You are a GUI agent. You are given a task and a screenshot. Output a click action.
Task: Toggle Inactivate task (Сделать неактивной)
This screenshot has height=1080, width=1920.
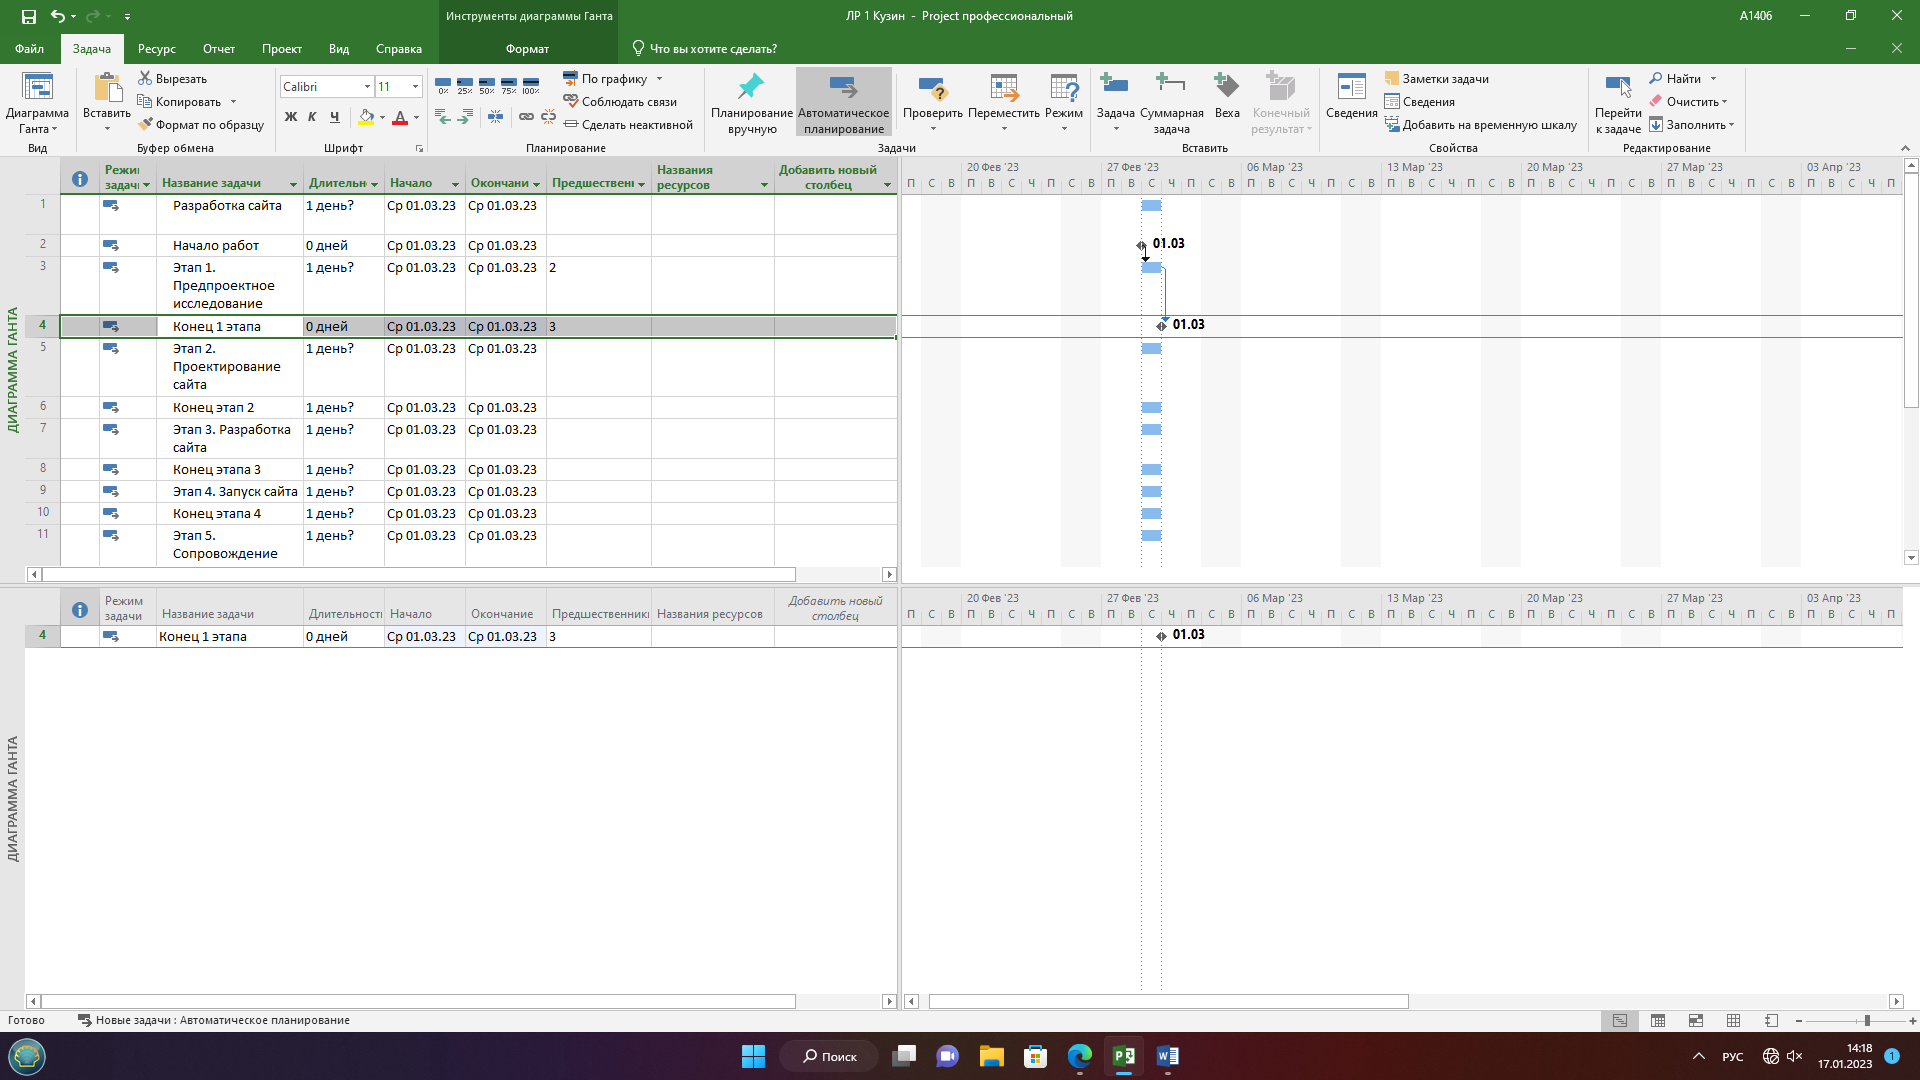[629, 125]
